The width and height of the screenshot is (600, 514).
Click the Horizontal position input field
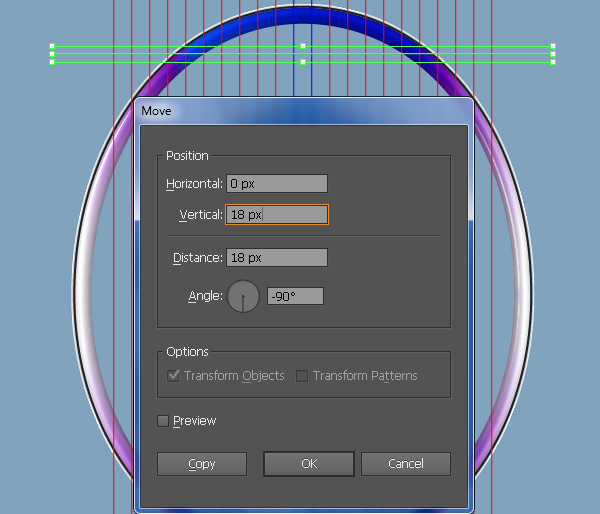tap(277, 184)
